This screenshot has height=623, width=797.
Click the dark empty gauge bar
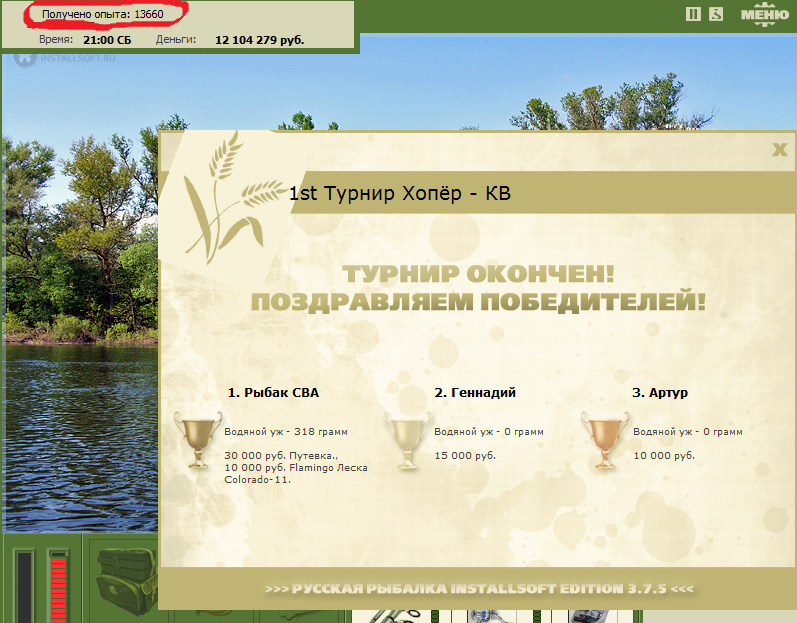pyautogui.click(x=24, y=586)
